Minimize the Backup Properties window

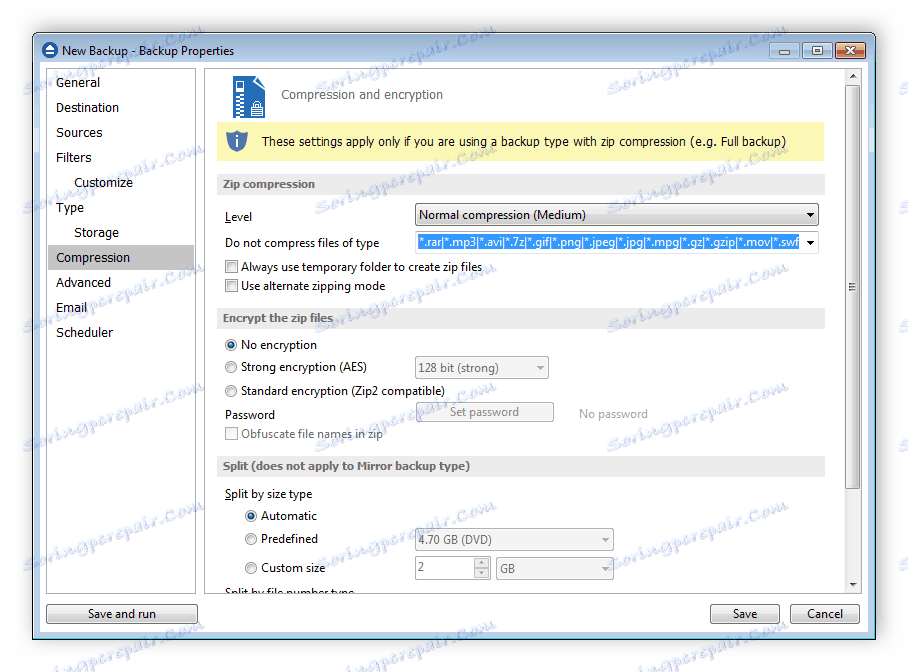pos(784,51)
